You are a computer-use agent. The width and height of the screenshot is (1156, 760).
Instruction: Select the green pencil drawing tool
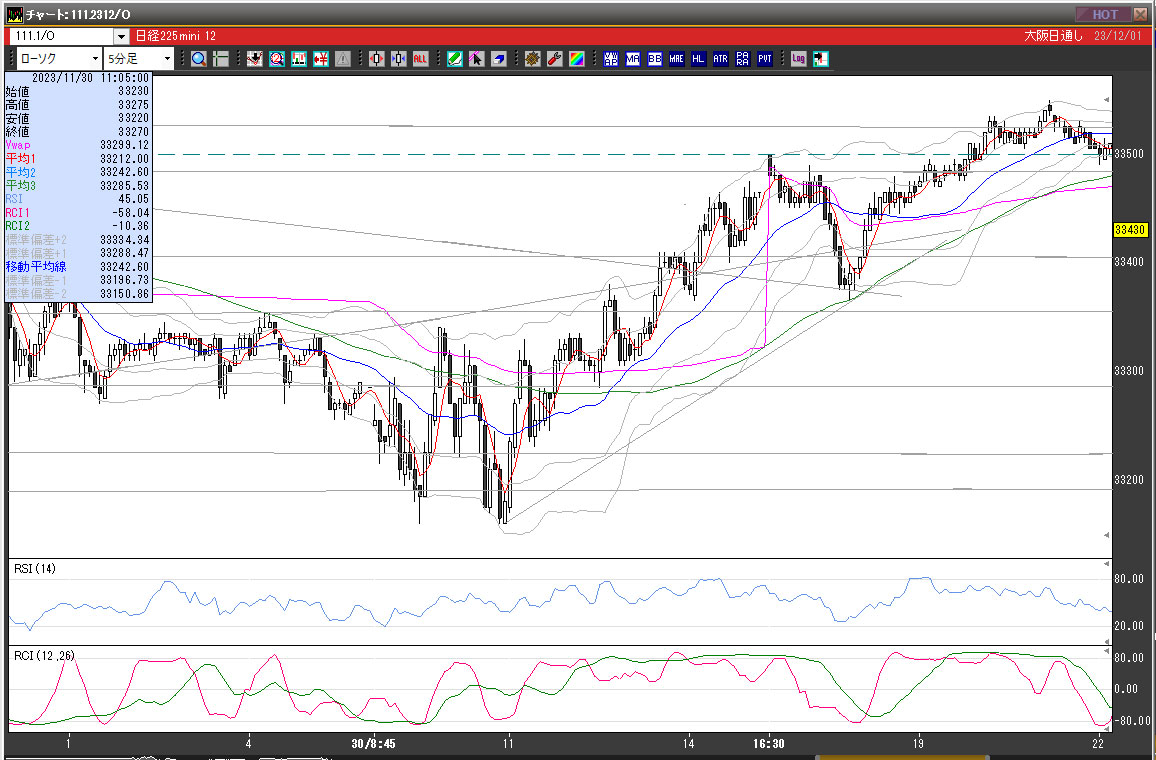pos(455,59)
